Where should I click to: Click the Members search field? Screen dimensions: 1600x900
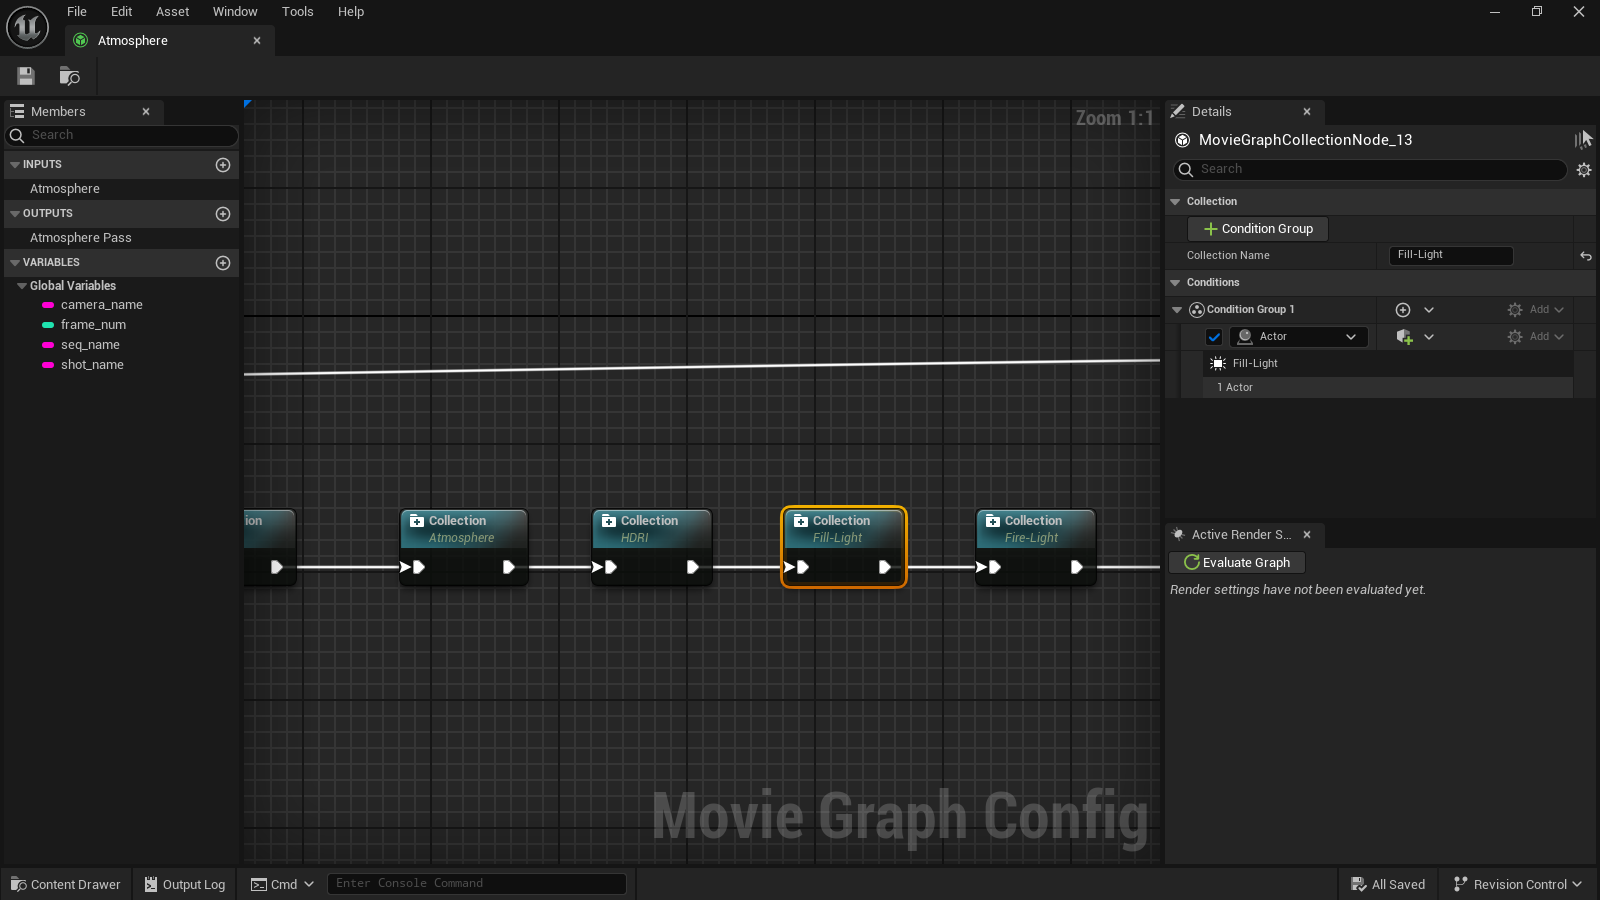(122, 135)
